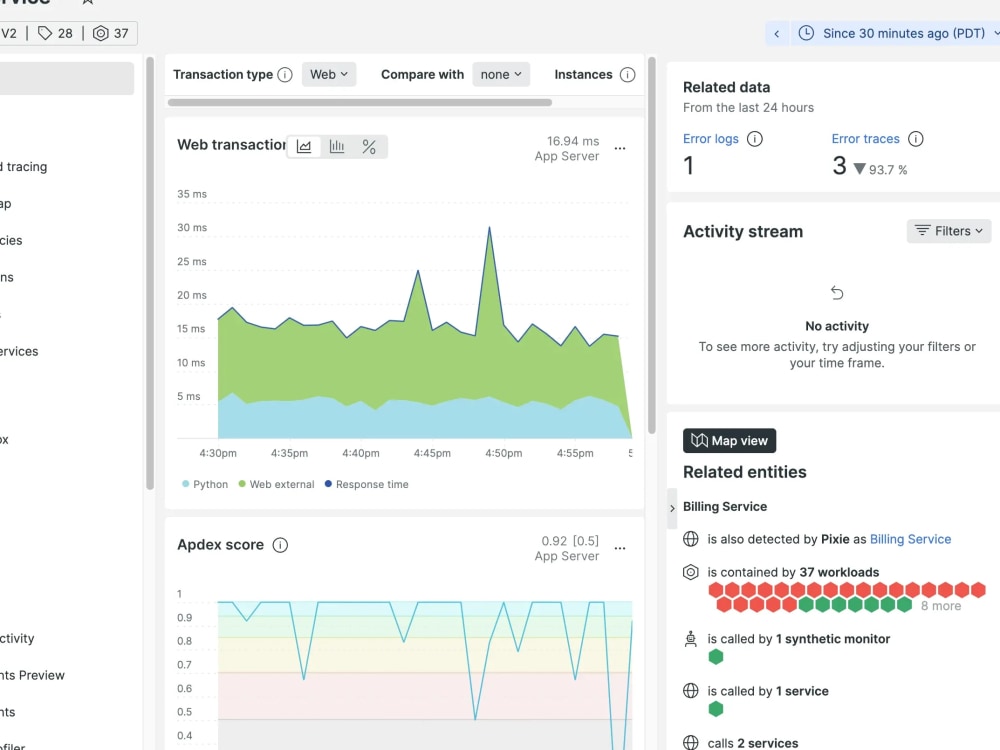The image size is (1000, 750).
Task: Click the '0.92 [0.5]' Apdex value
Action: [570, 541]
